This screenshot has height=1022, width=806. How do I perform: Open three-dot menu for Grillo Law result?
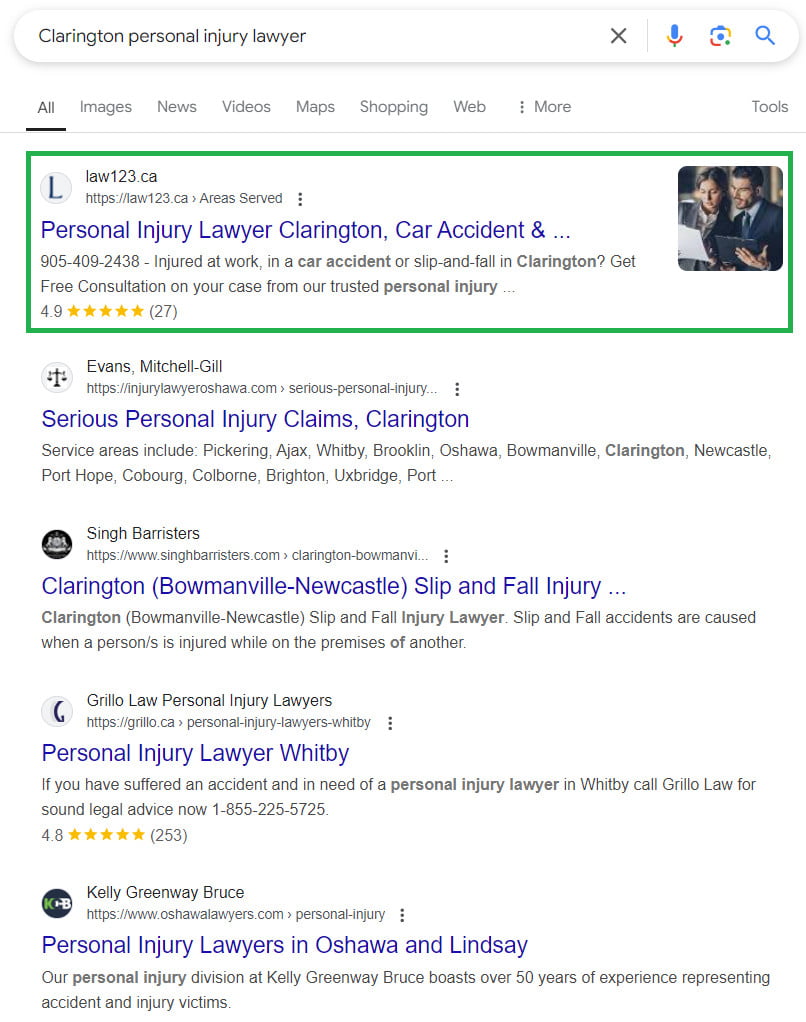point(390,723)
